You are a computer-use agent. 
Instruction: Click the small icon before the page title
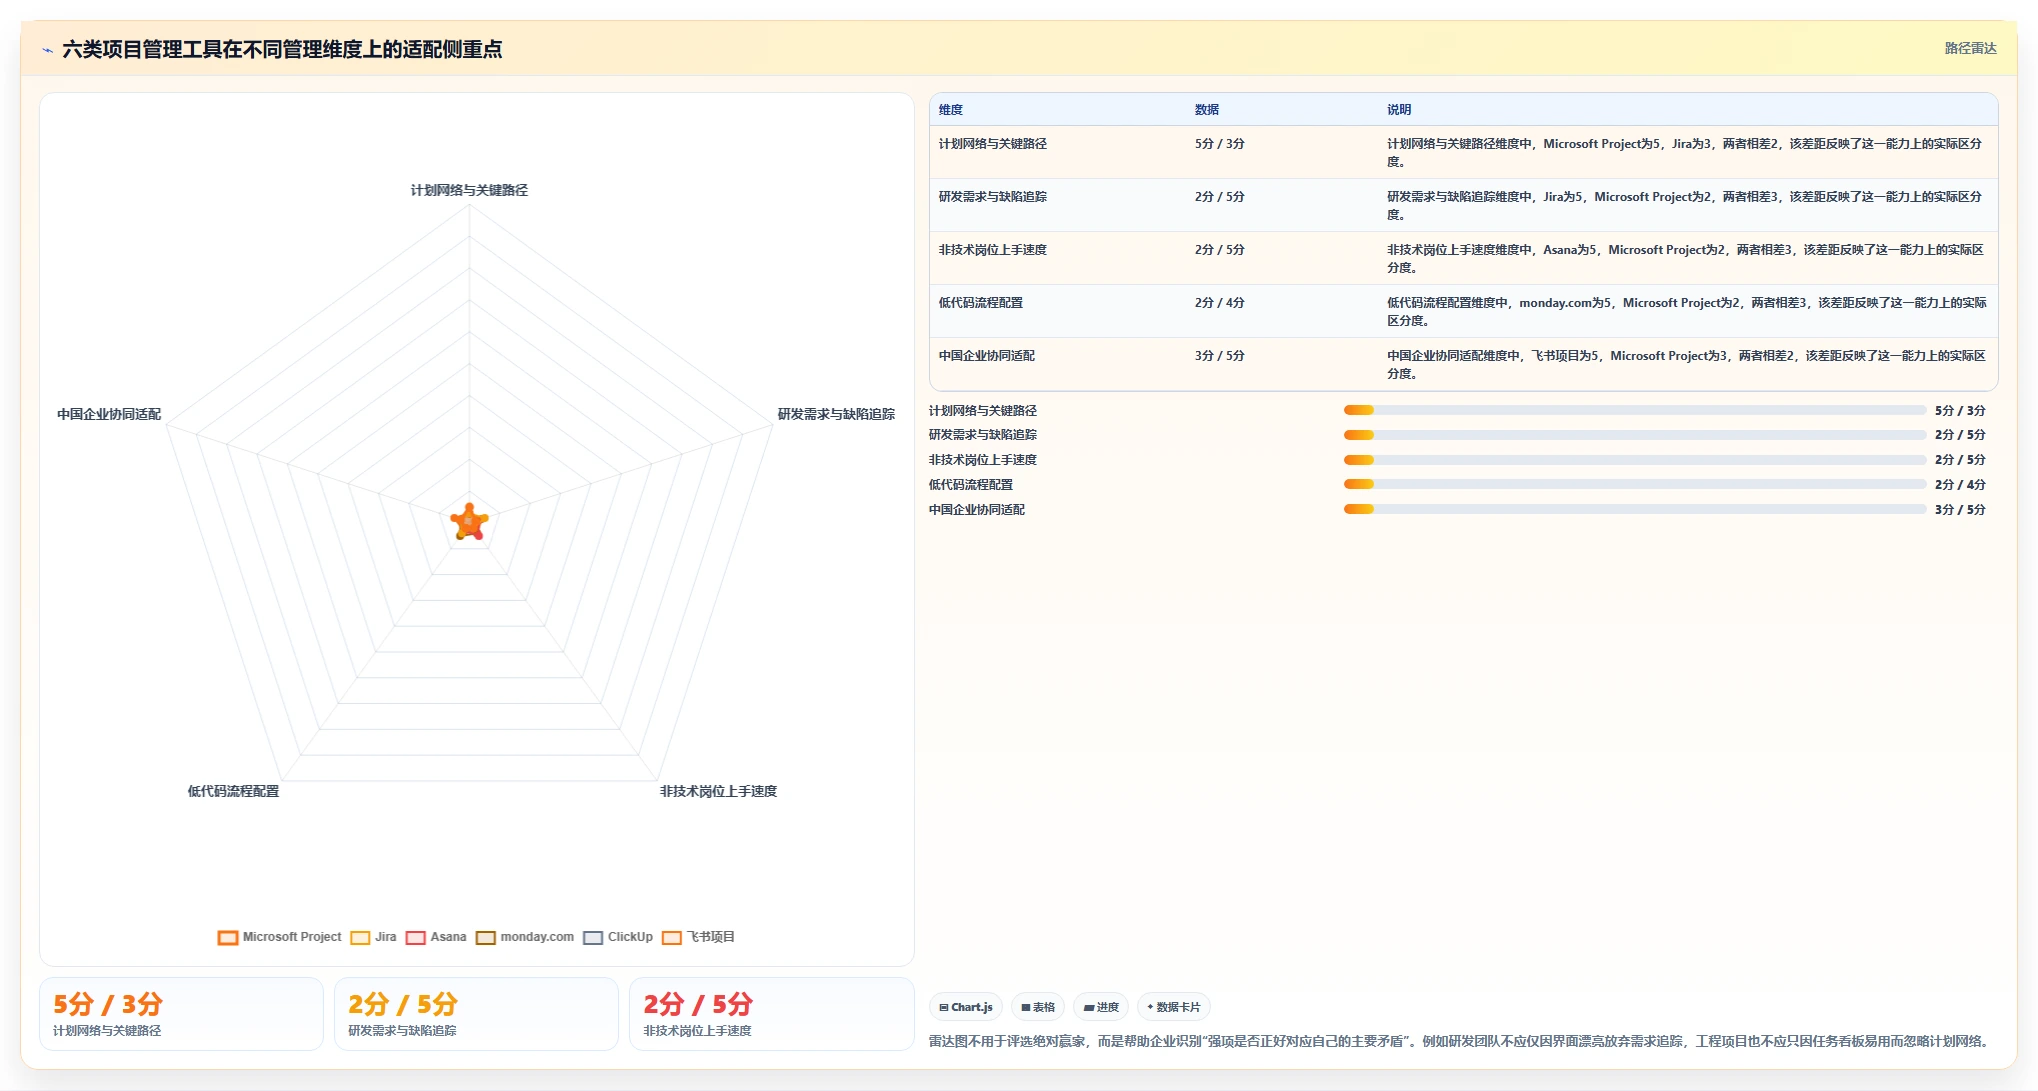[x=47, y=50]
